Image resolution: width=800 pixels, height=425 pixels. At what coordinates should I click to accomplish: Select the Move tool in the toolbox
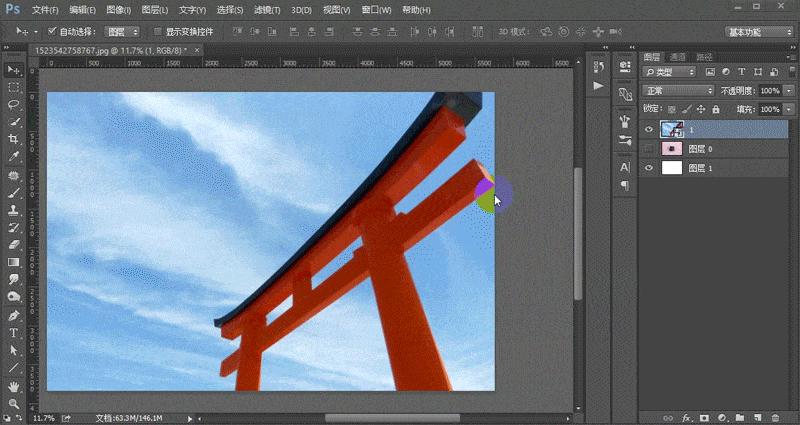pos(14,69)
